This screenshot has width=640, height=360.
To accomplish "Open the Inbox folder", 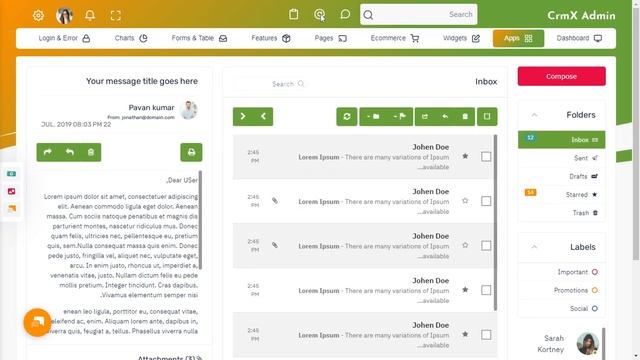I will click(x=562, y=140).
